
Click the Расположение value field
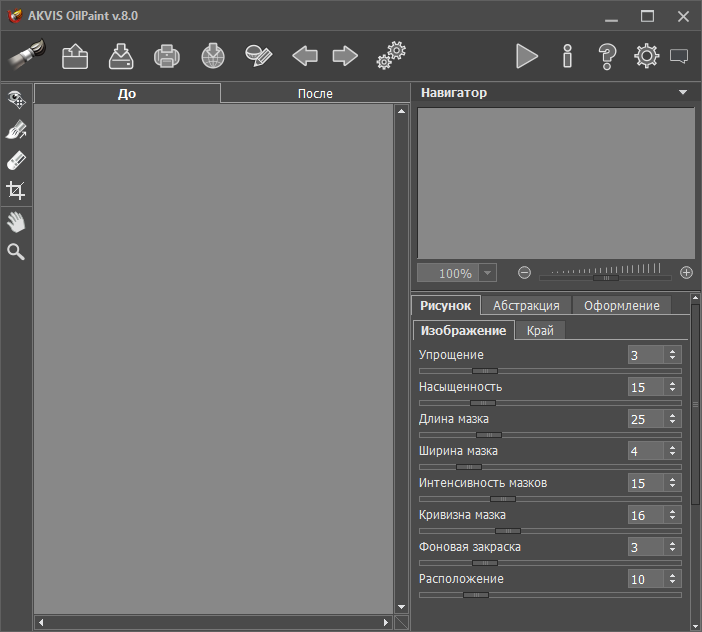coord(646,579)
